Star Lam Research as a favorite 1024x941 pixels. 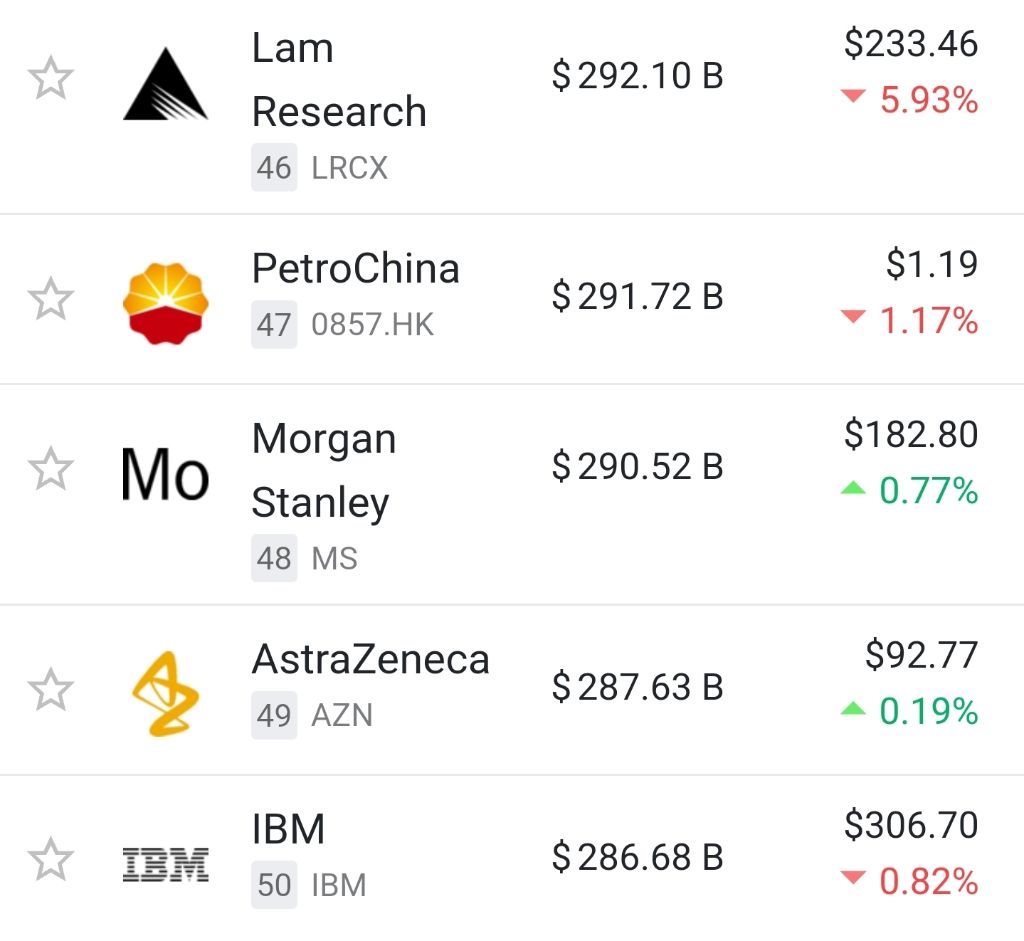click(x=50, y=79)
